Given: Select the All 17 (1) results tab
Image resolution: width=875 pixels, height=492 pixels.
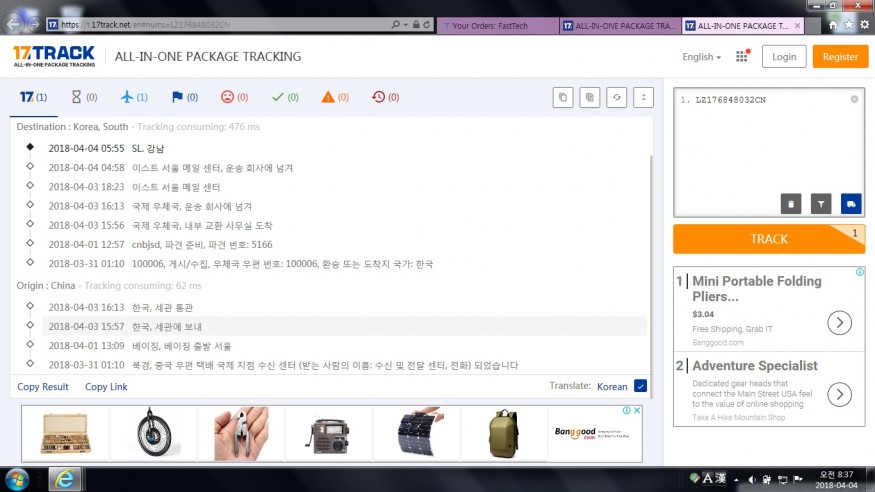Looking at the screenshot, I should click(32, 97).
